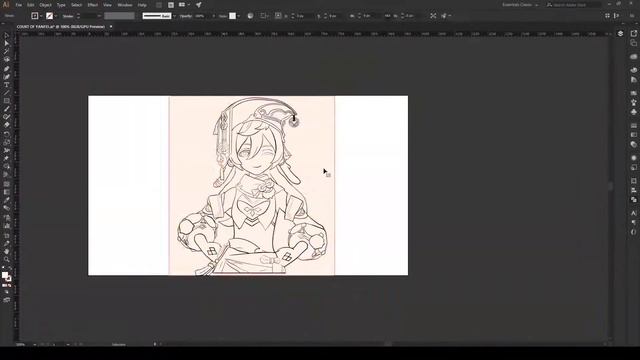Image resolution: width=640 pixels, height=360 pixels.
Task: Open the Select menu
Action: (76, 5)
